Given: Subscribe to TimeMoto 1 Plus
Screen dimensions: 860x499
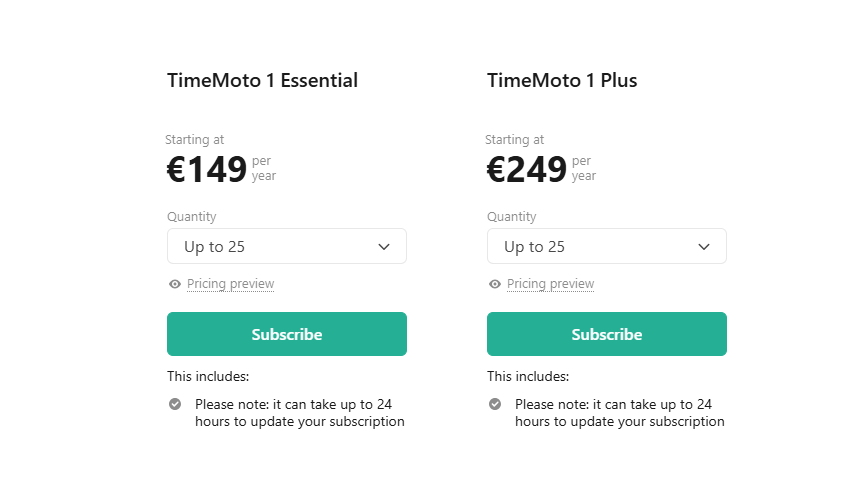Looking at the screenshot, I should 607,334.
